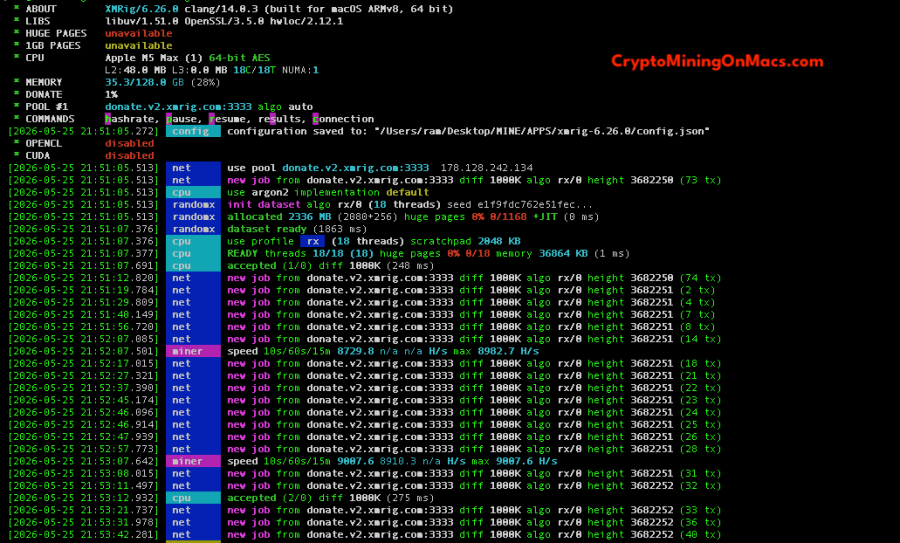Click the accepted (2/0) text
This screenshot has width=900, height=543.
(x=270, y=498)
